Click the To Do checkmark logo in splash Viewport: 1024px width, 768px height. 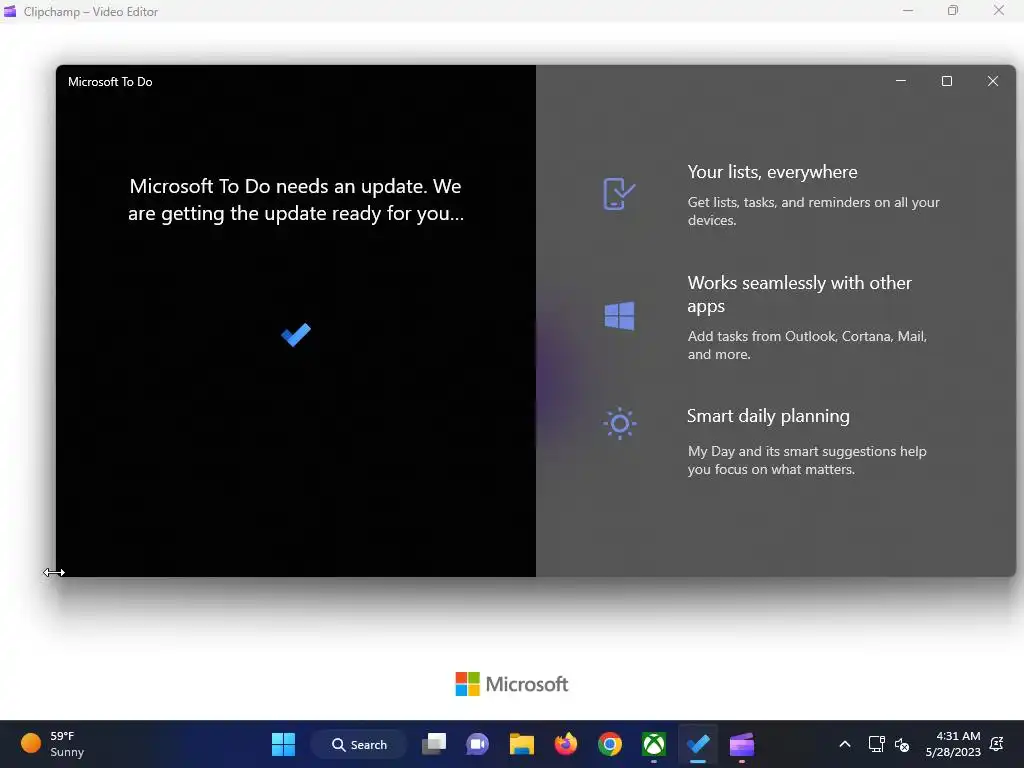coord(296,335)
